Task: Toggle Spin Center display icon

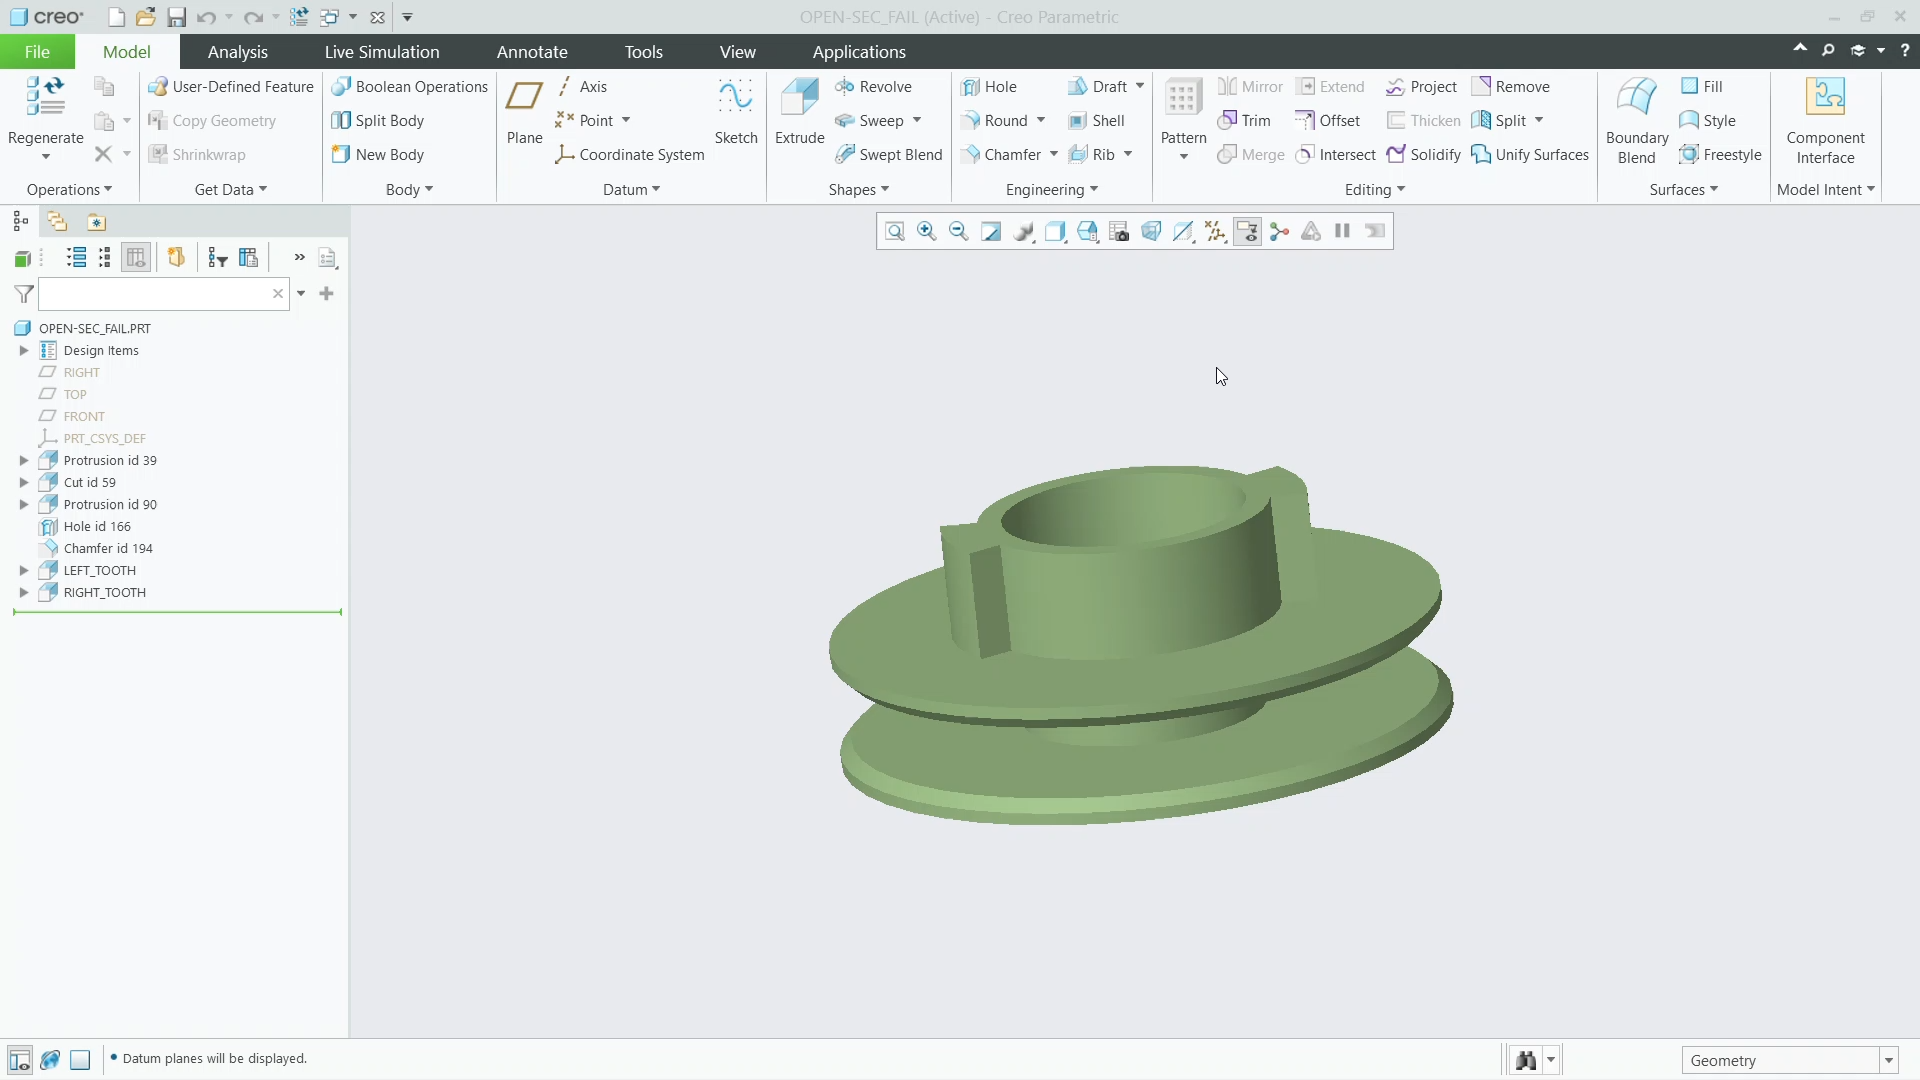Action: (x=1279, y=232)
